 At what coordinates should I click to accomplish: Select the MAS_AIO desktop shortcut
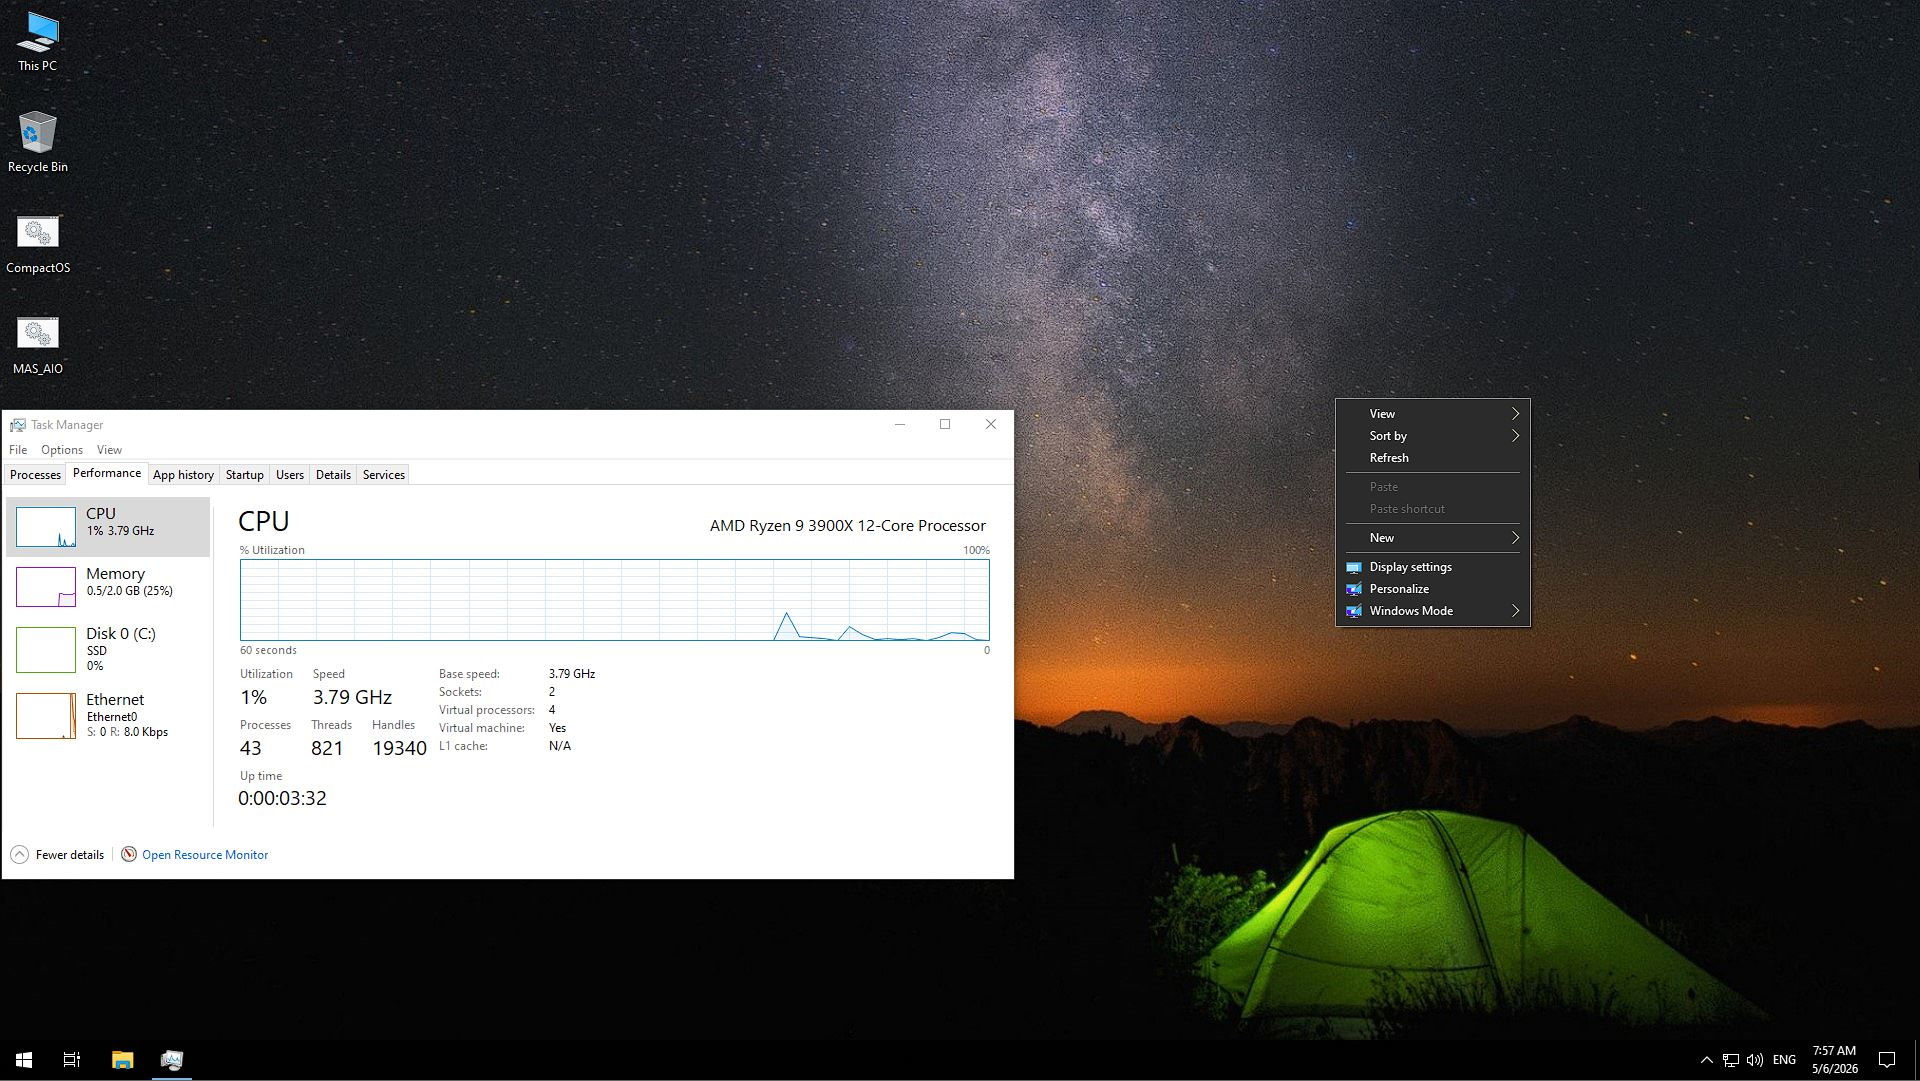(x=38, y=345)
